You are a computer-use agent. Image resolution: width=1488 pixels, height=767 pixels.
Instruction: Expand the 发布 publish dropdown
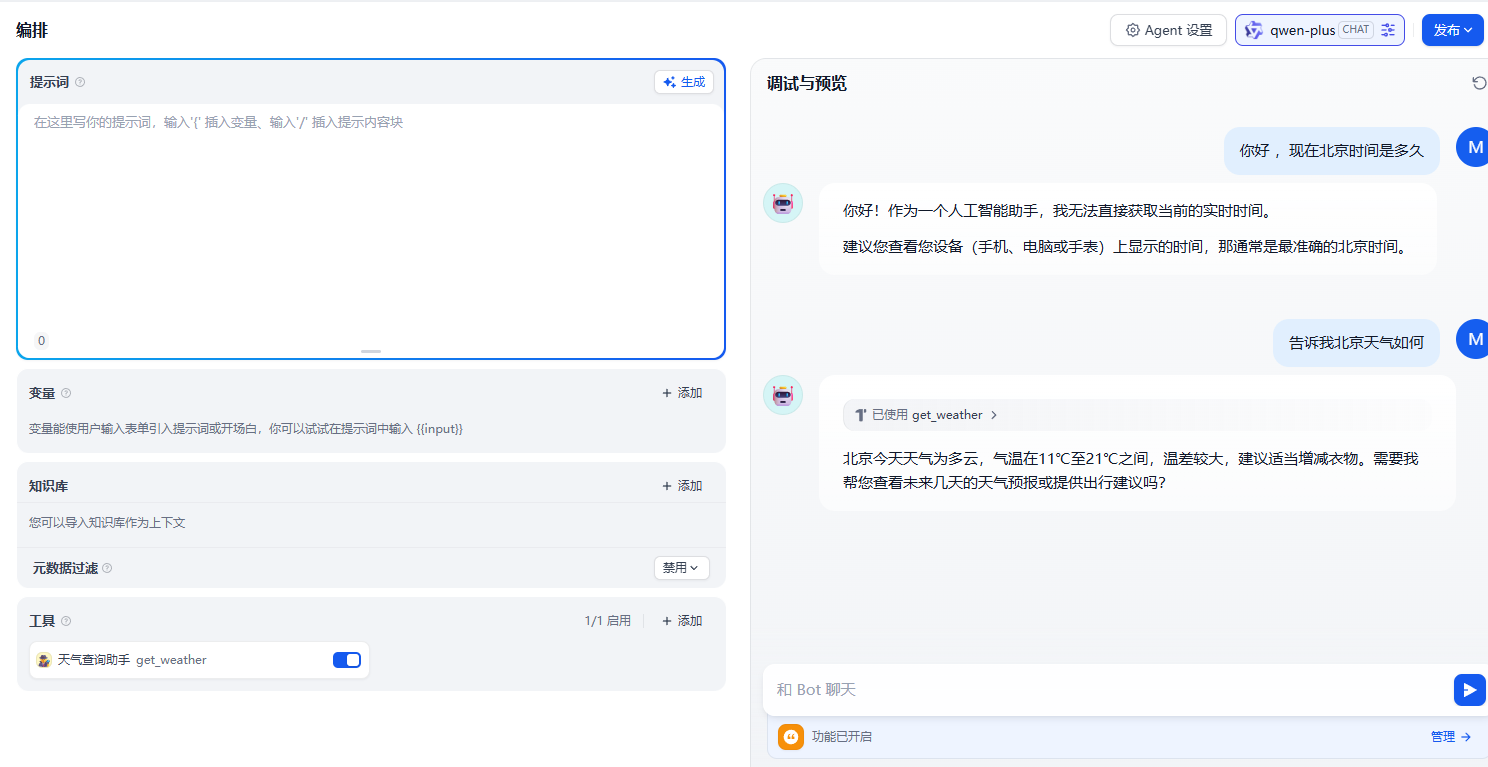pos(1452,30)
